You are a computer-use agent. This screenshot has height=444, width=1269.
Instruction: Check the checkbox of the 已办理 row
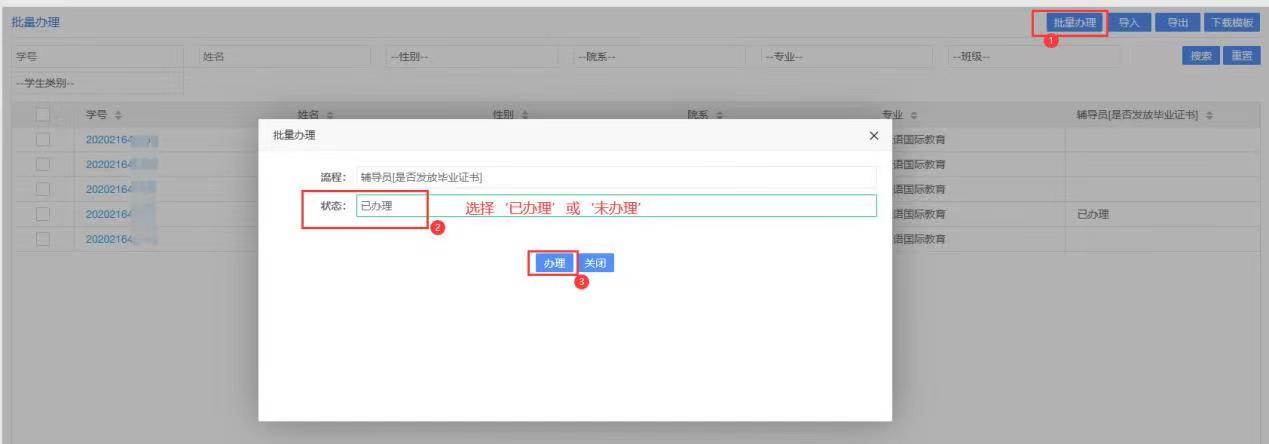click(43, 214)
